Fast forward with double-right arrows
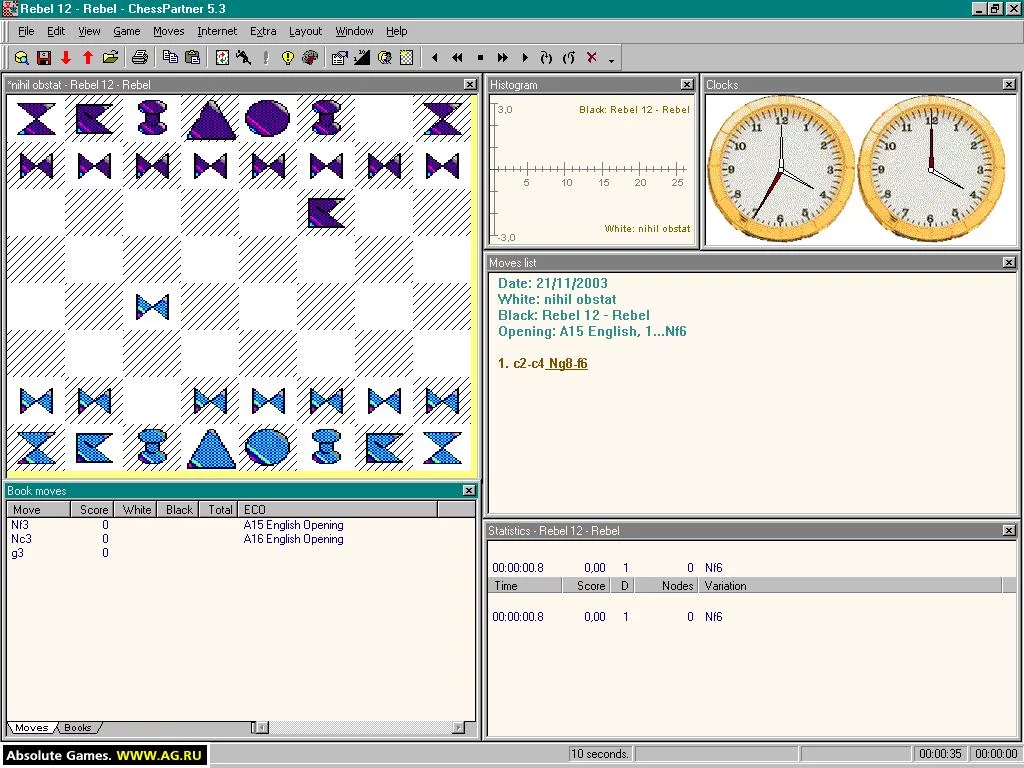 (502, 57)
